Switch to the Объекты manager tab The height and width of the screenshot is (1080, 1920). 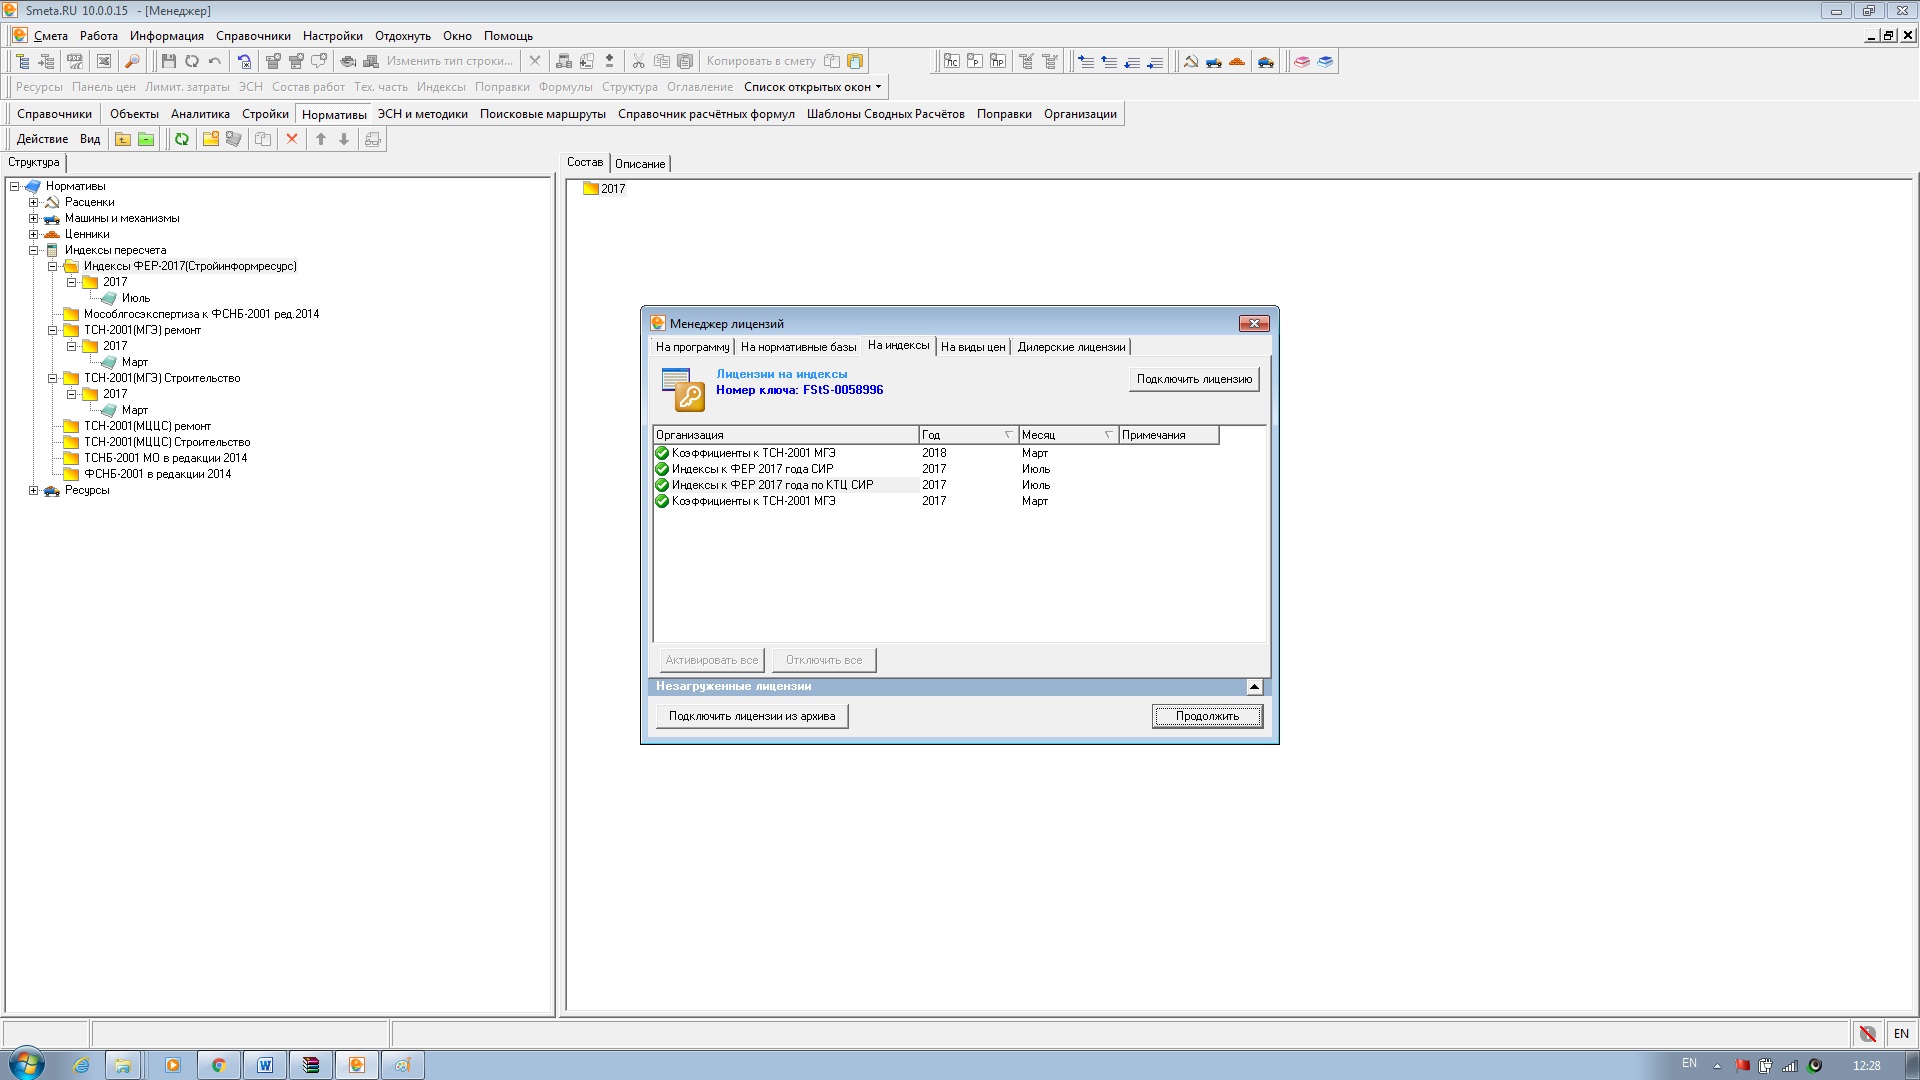[134, 114]
